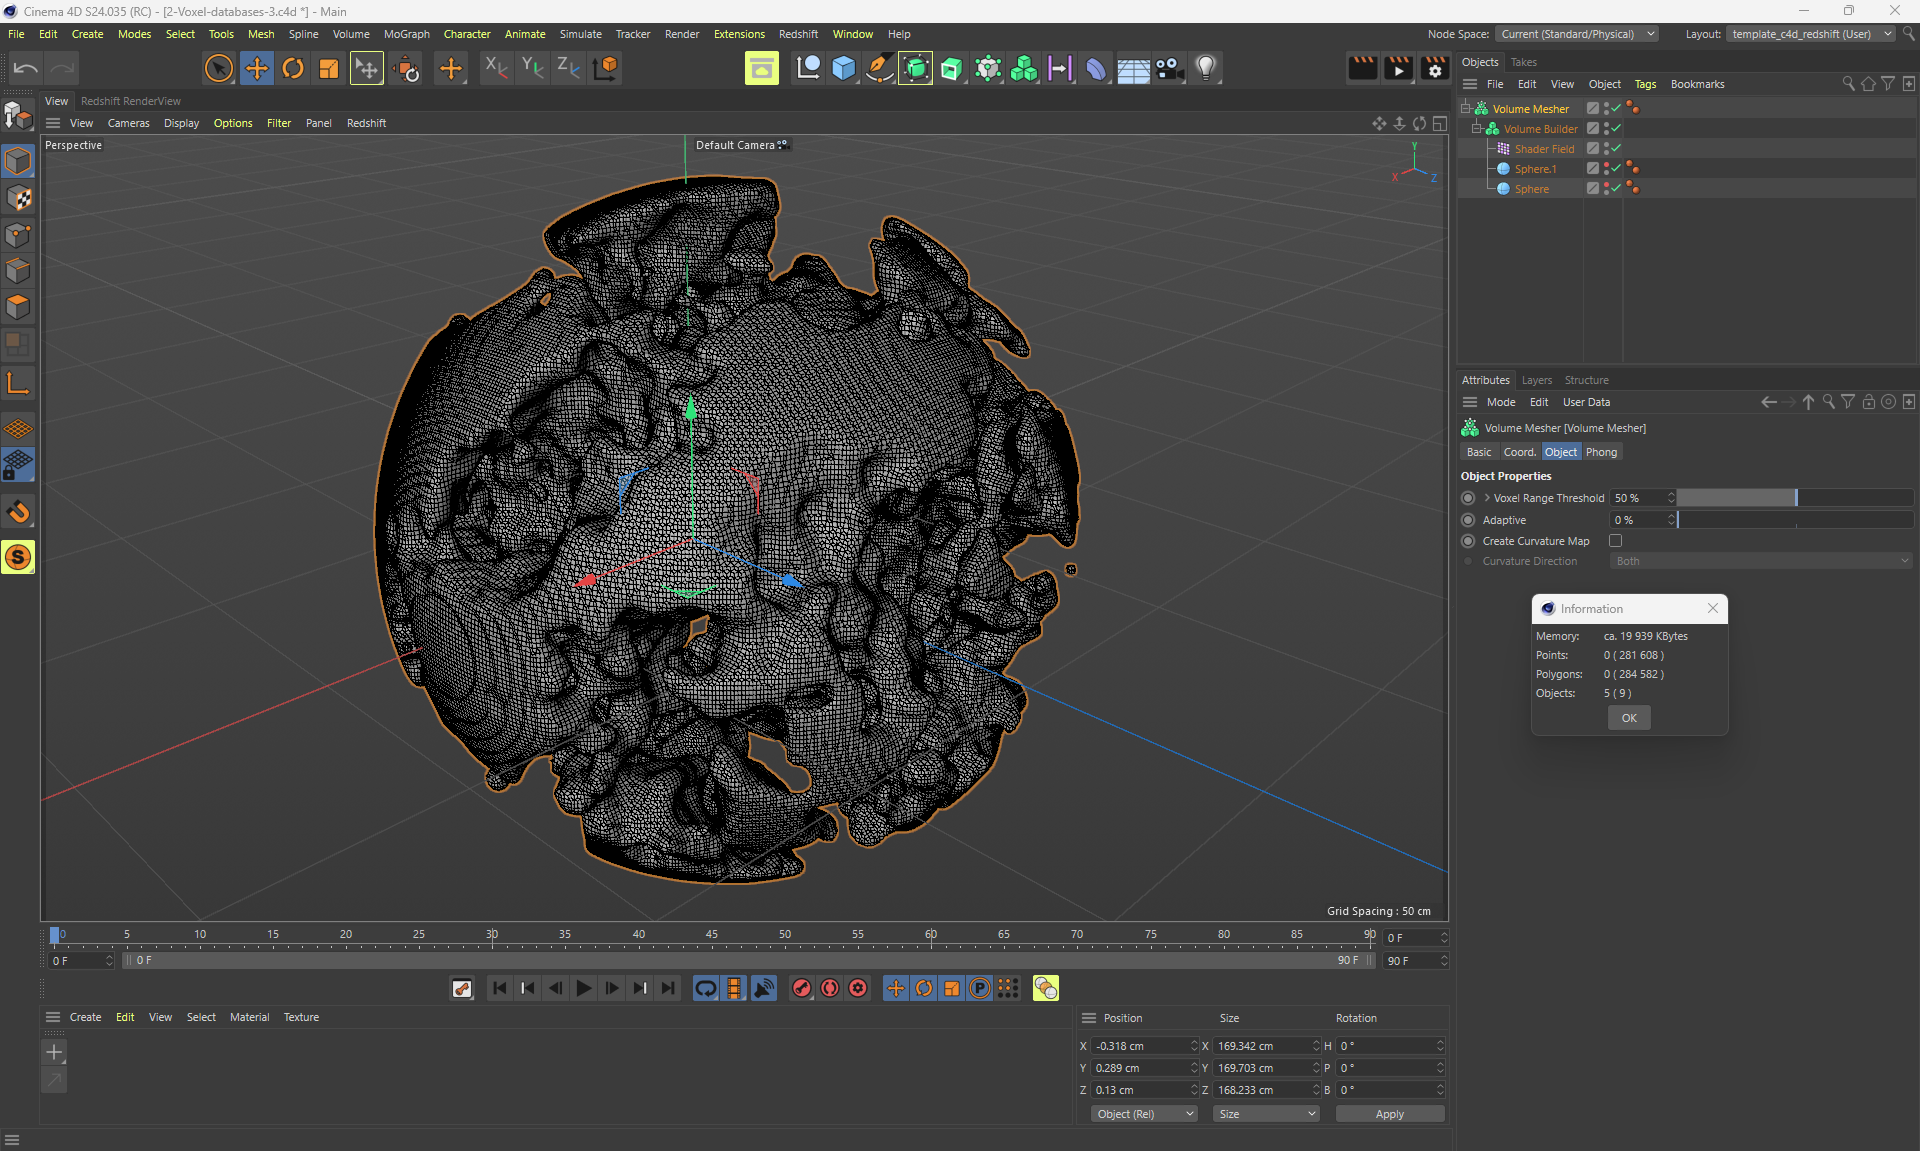Screen dimensions: 1920x1151
Task: Open the MoGraph menu
Action: (406, 34)
